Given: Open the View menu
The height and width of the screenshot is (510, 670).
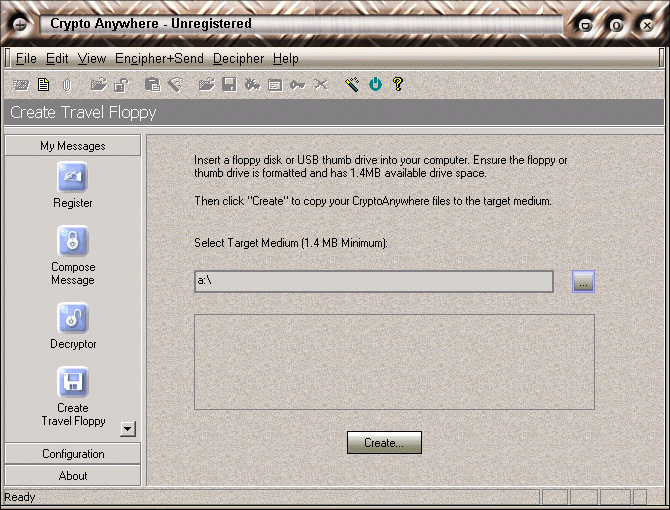Looking at the screenshot, I should (92, 59).
